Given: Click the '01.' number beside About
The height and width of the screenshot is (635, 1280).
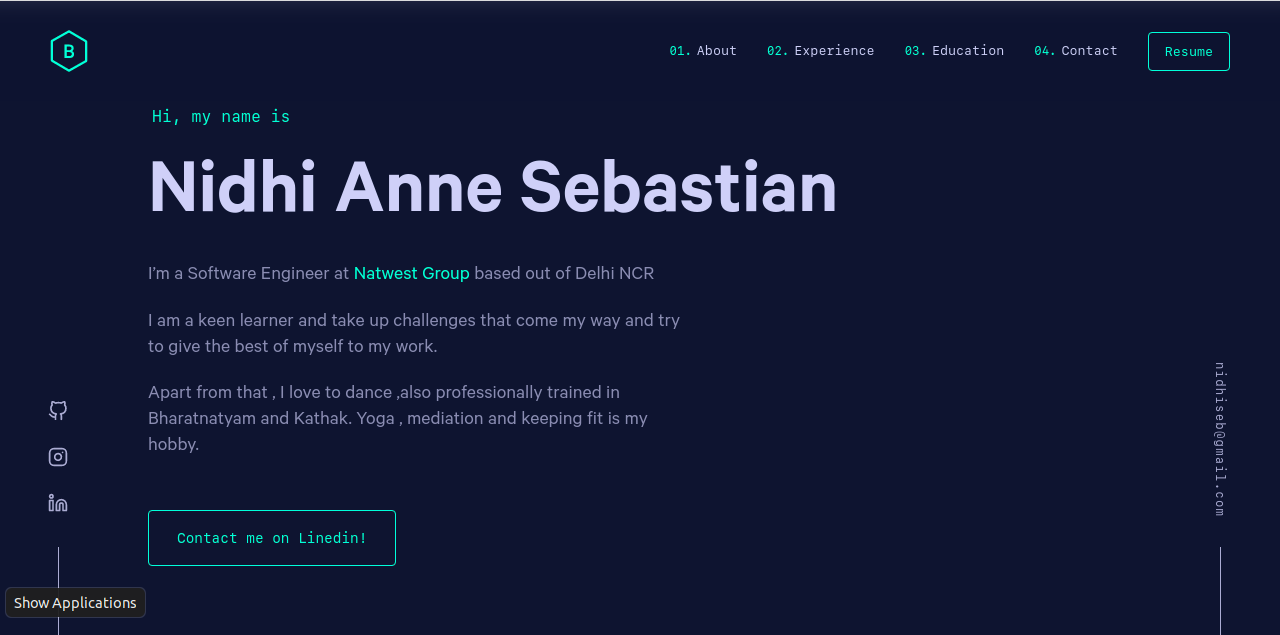Looking at the screenshot, I should click(680, 51).
